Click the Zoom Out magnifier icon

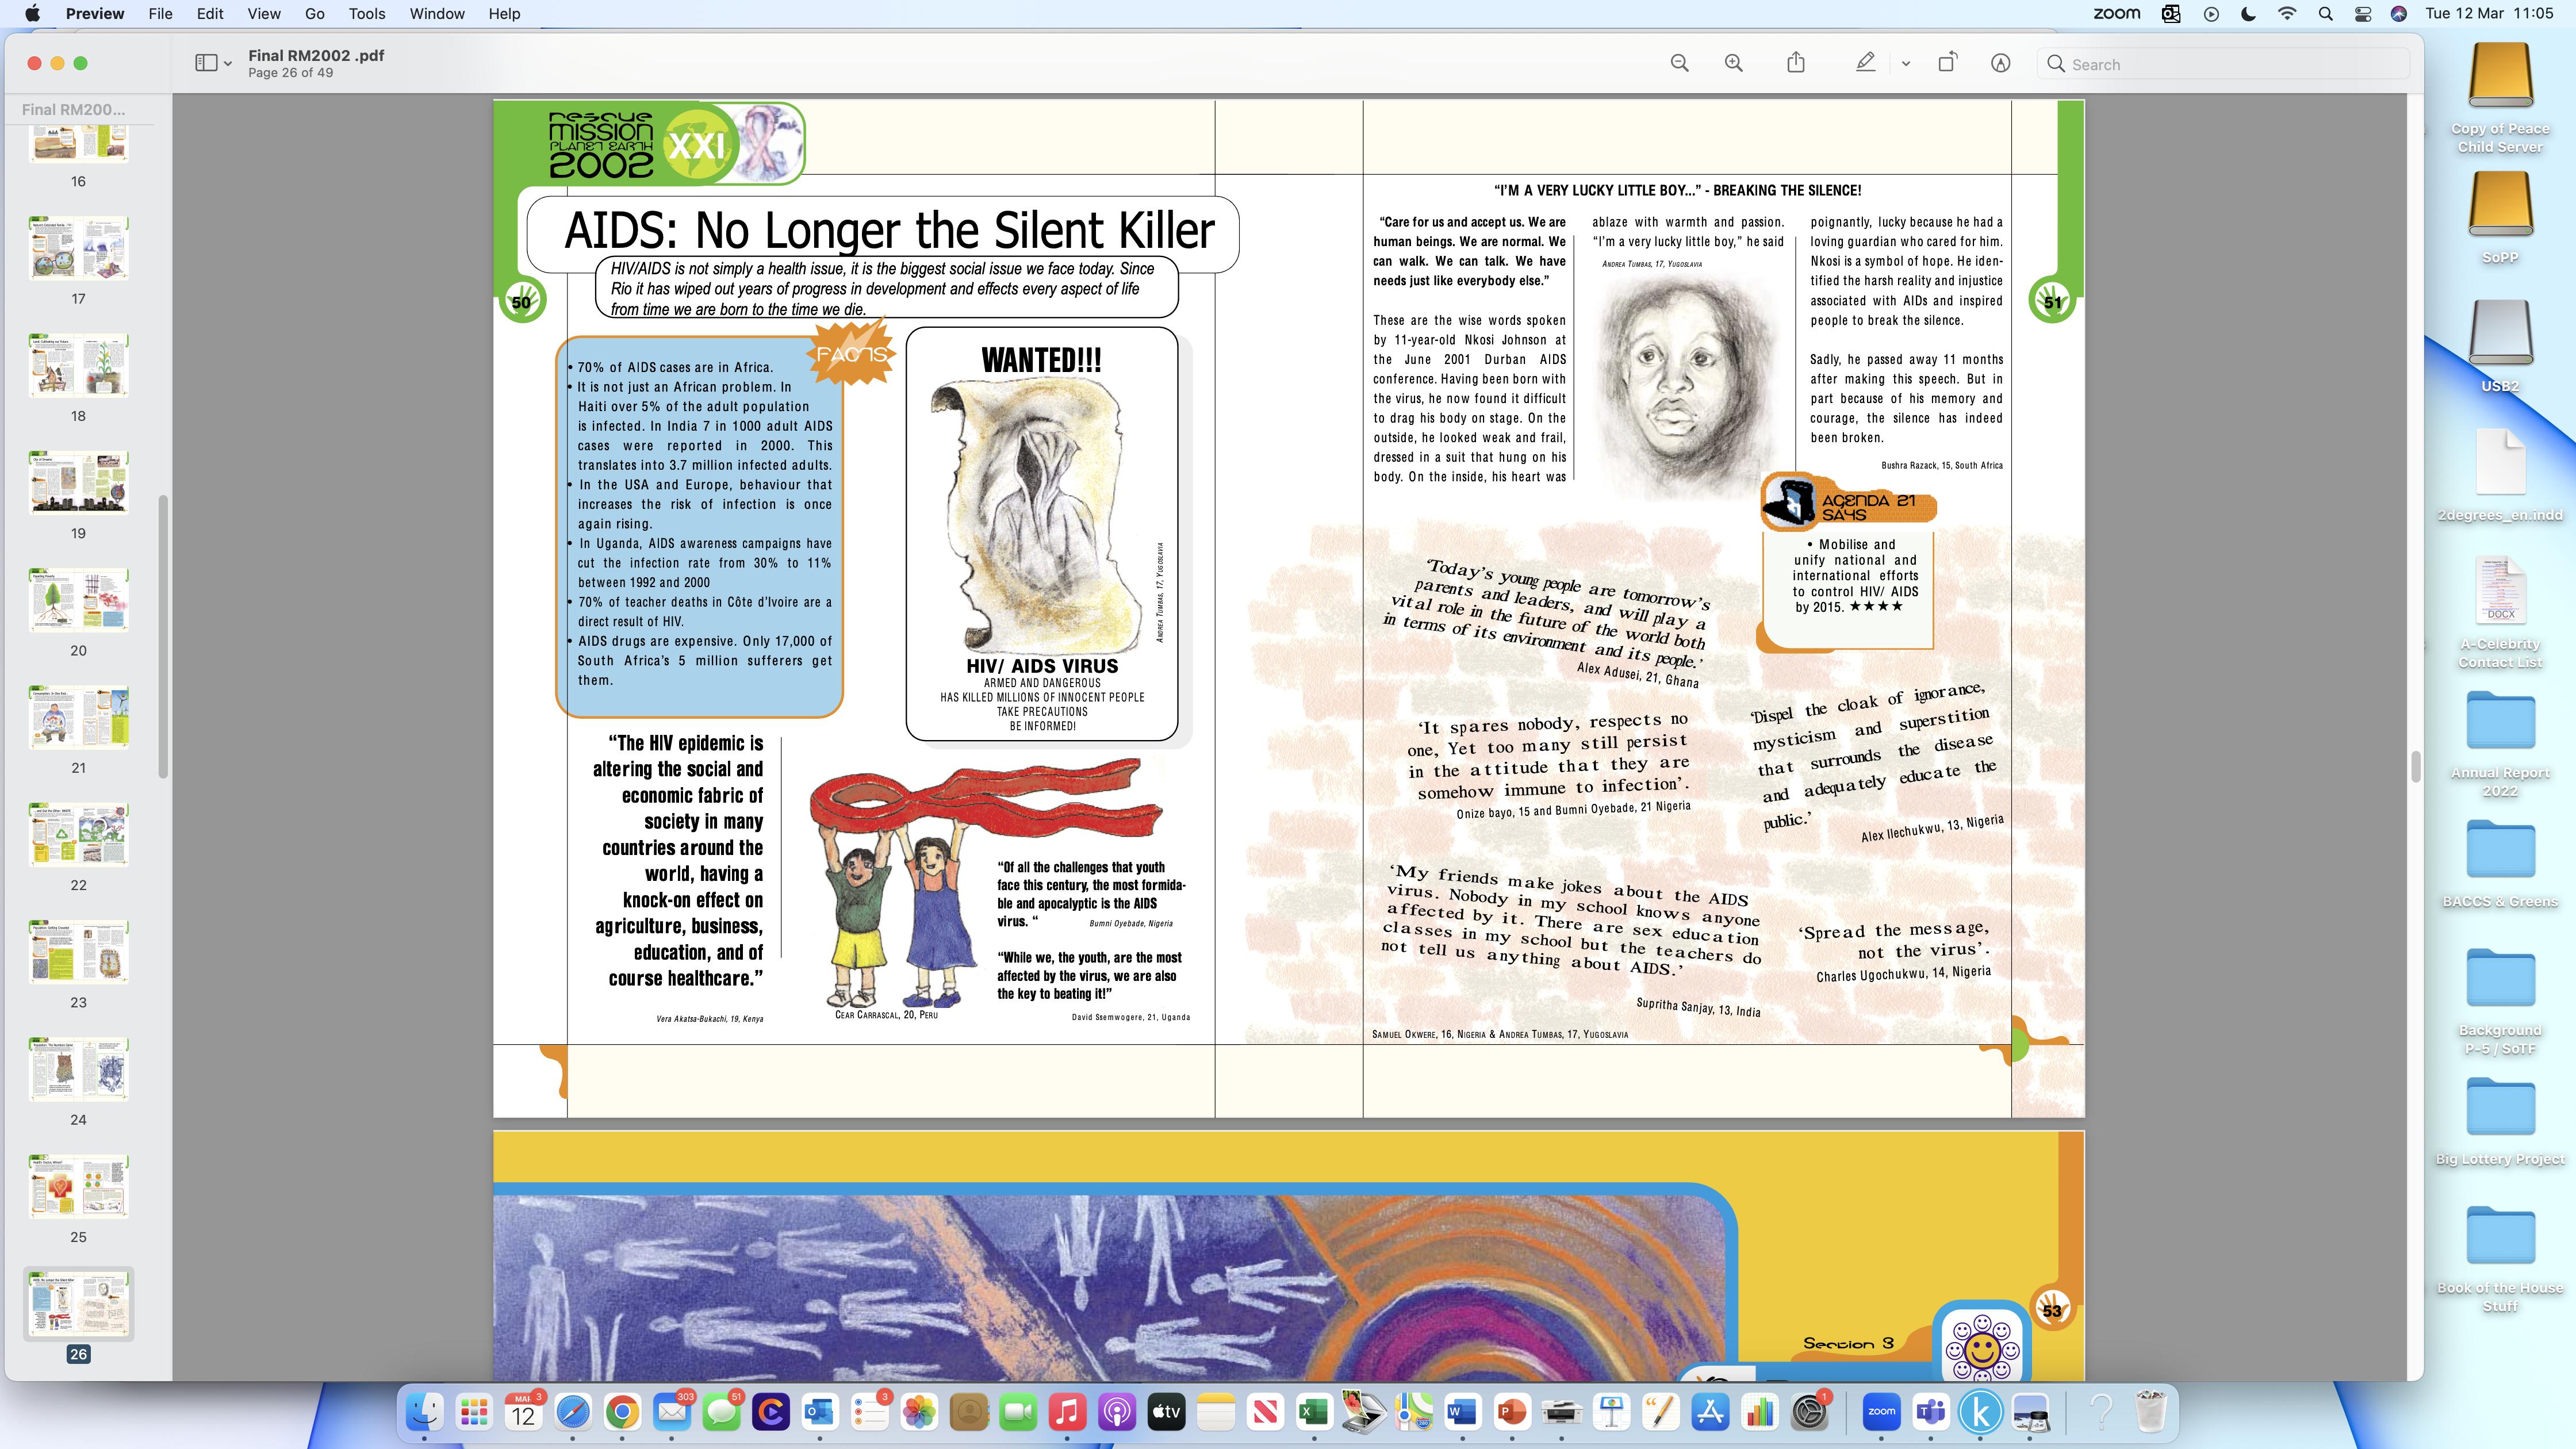point(1679,64)
